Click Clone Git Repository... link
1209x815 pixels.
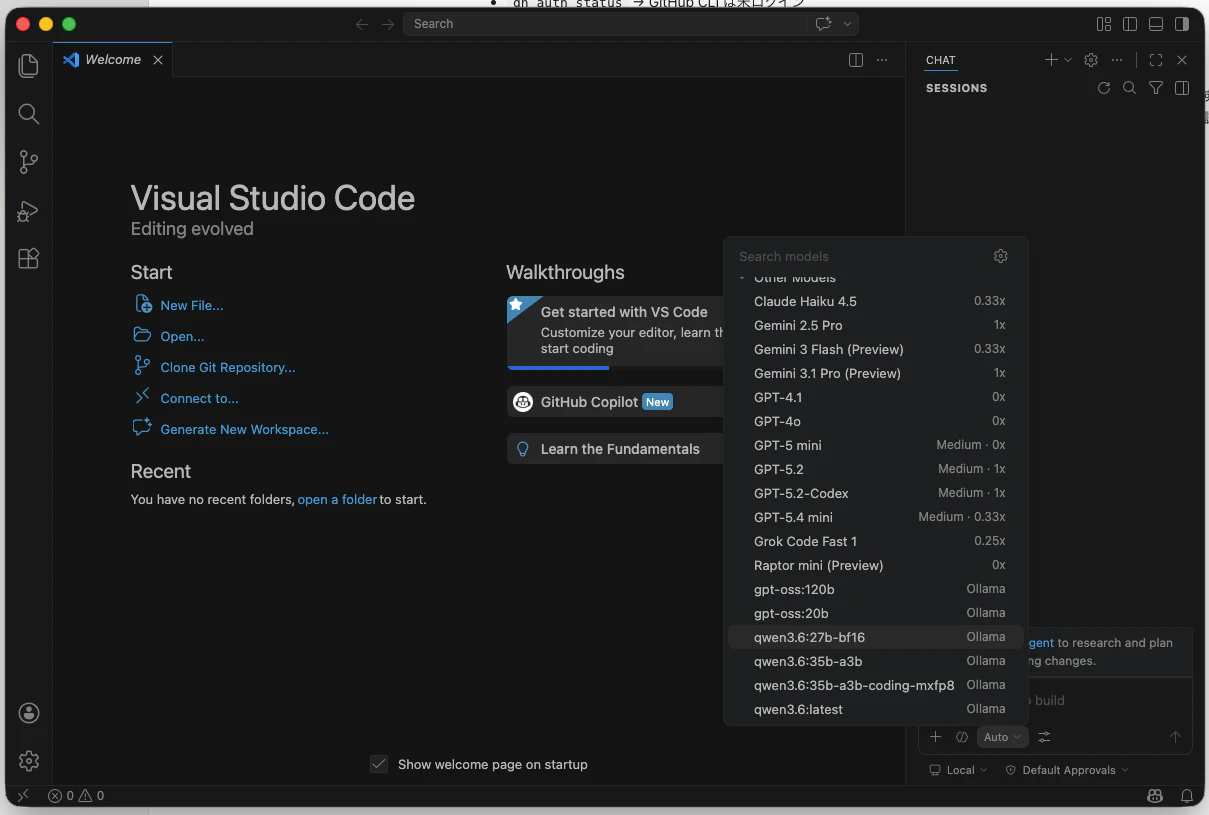coord(228,367)
